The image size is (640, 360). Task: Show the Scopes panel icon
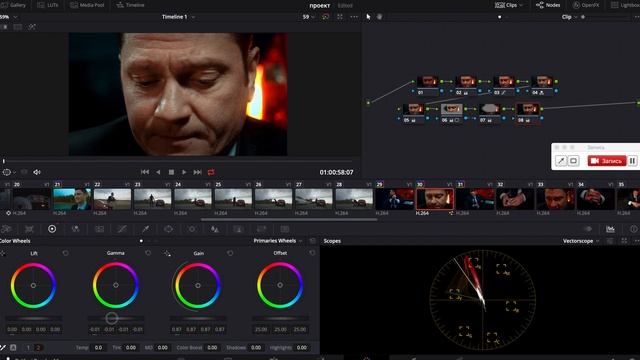pos(610,229)
